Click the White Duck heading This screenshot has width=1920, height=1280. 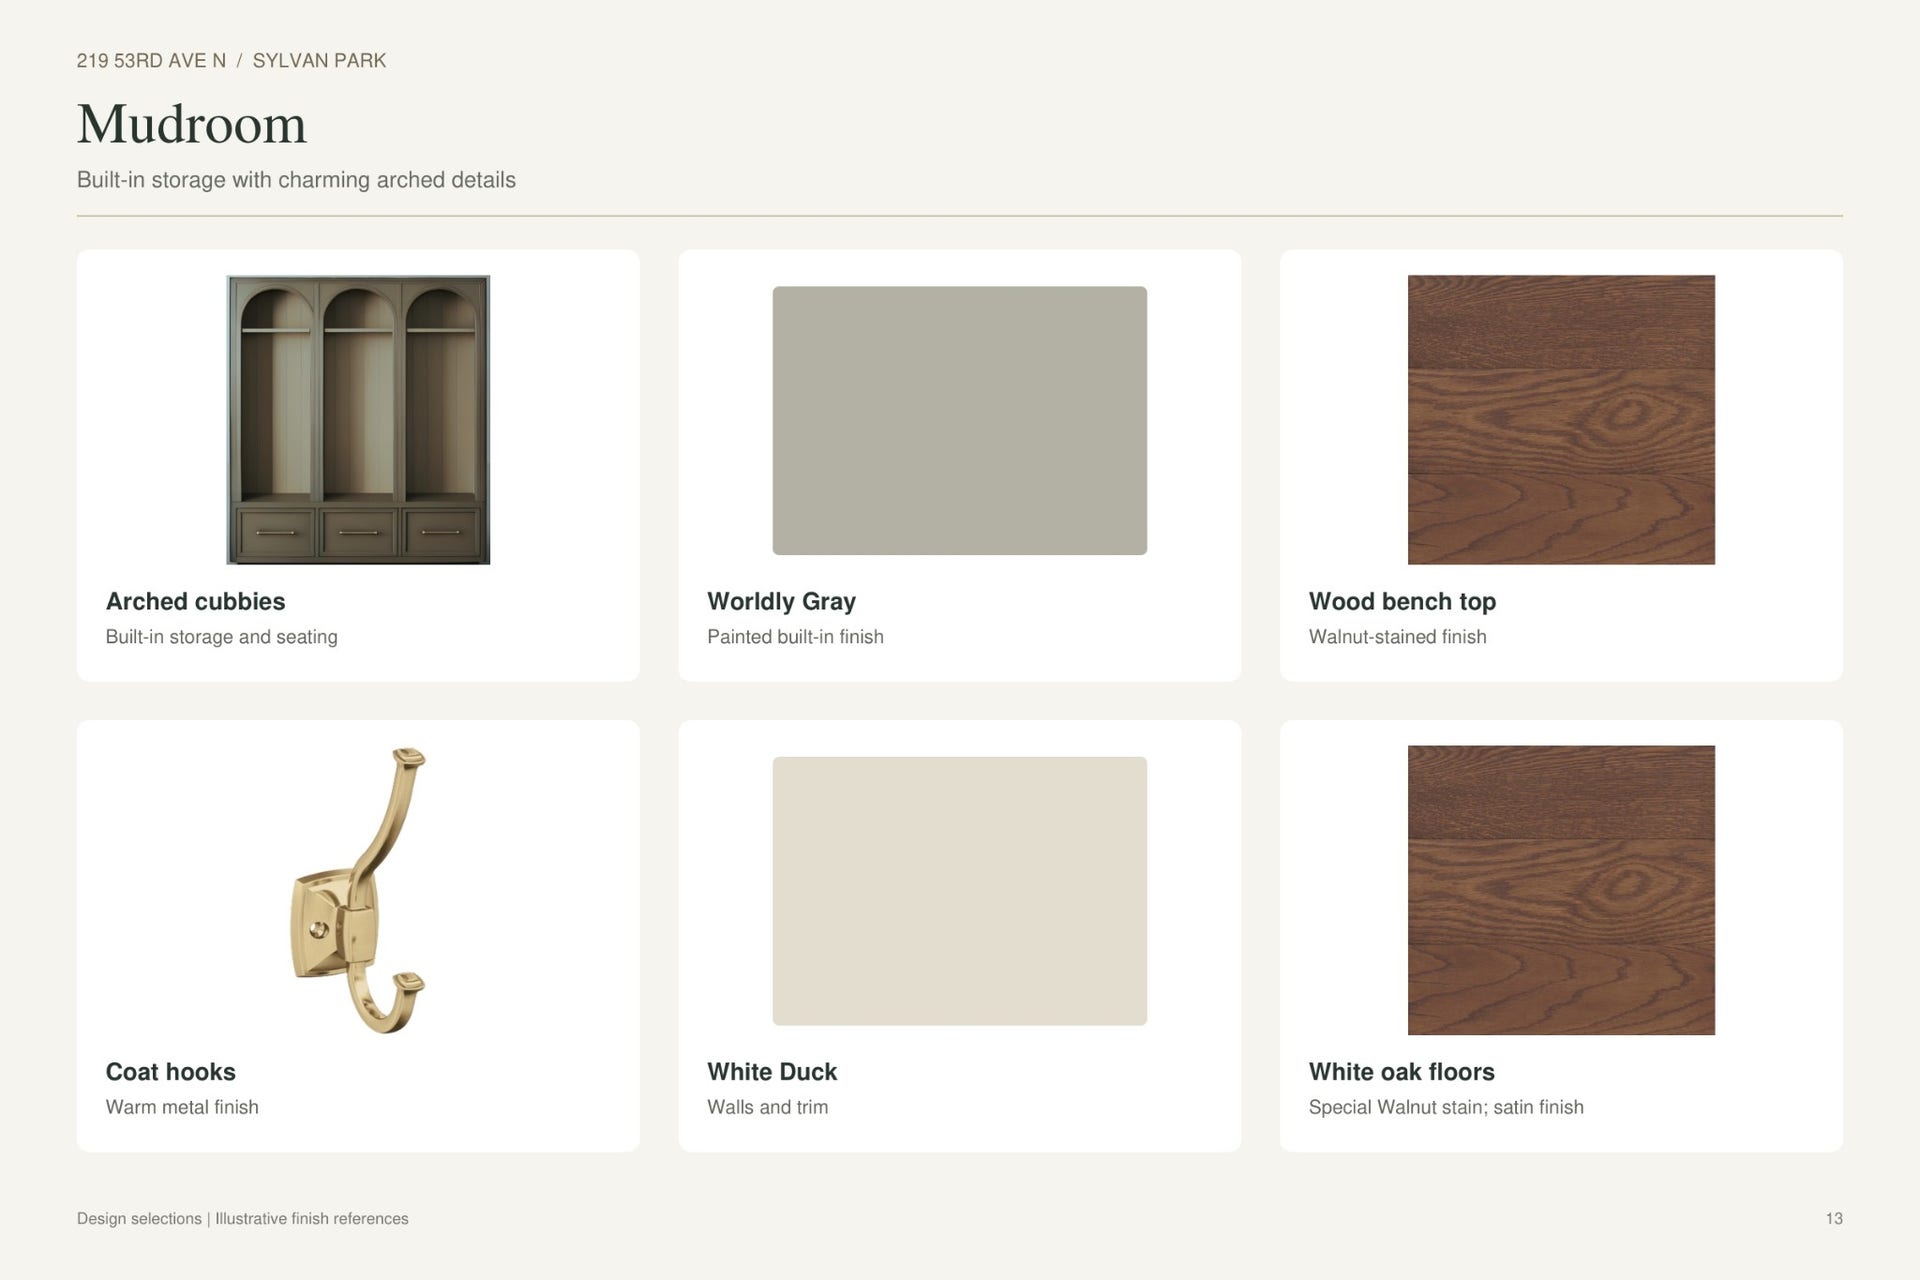click(772, 1072)
